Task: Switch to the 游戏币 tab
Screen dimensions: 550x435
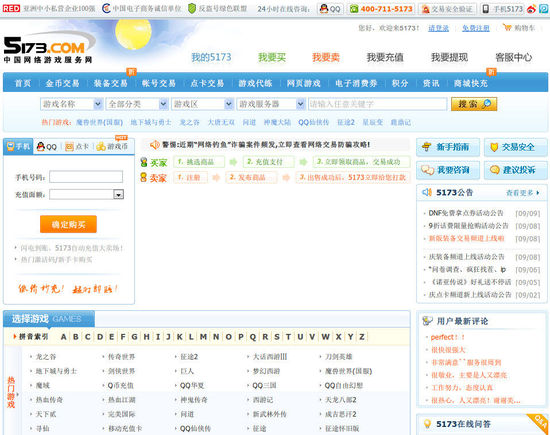Action: 112,147
